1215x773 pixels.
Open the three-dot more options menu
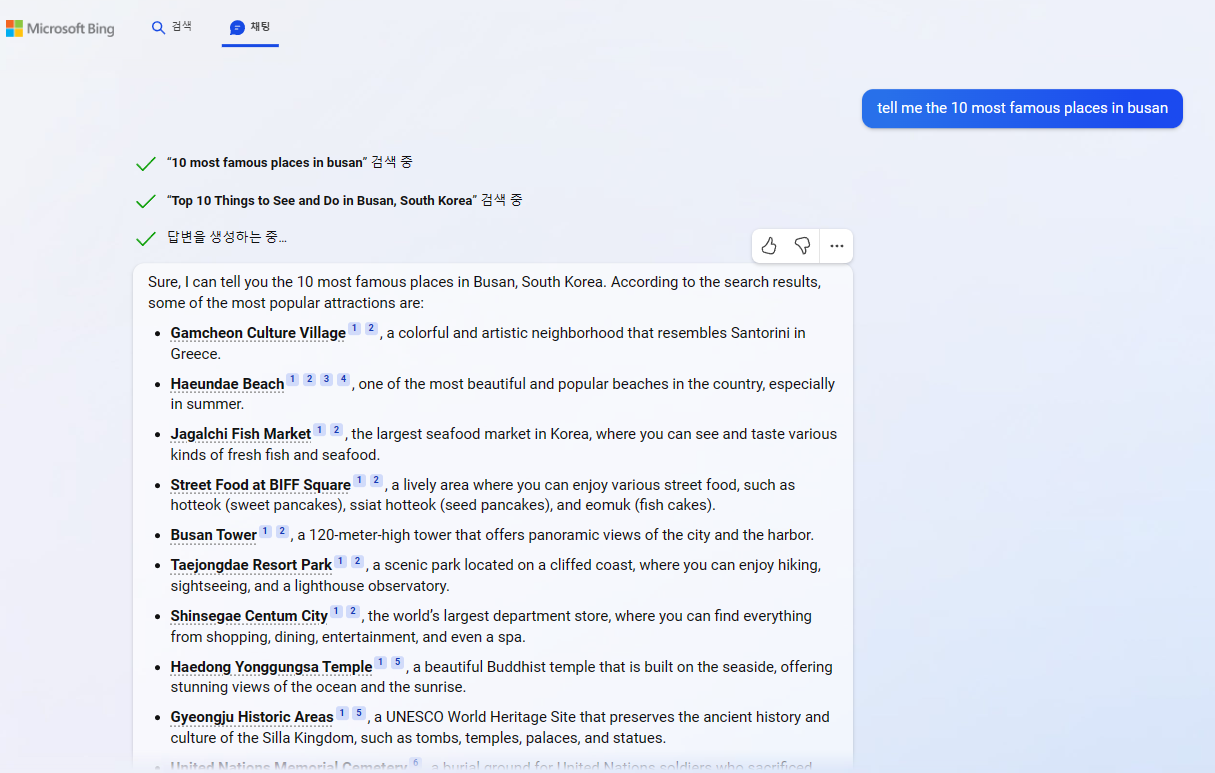point(837,246)
